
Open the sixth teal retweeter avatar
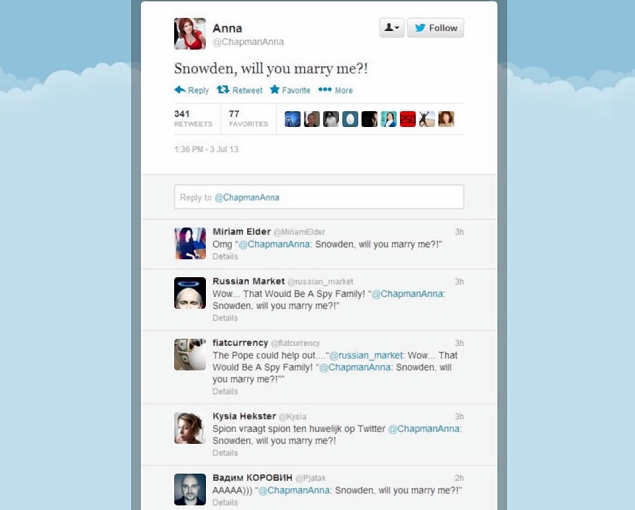pyautogui.click(x=388, y=119)
